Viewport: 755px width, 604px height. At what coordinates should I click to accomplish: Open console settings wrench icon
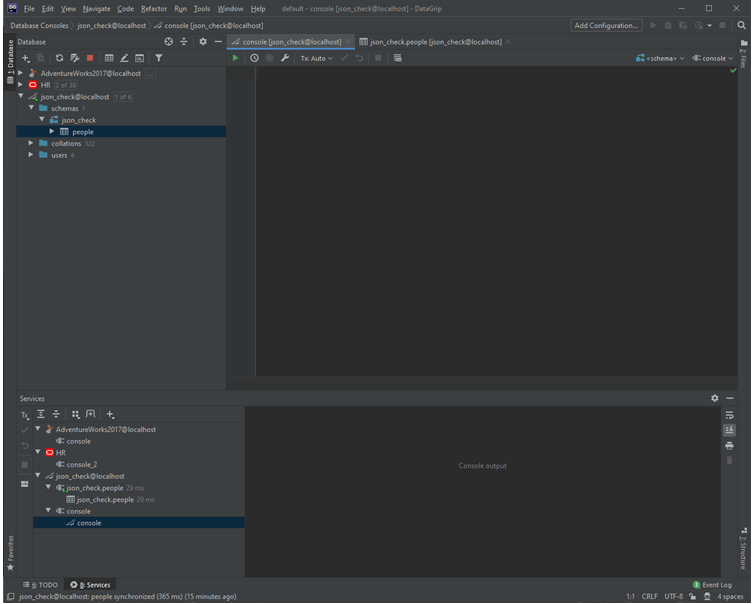point(285,58)
